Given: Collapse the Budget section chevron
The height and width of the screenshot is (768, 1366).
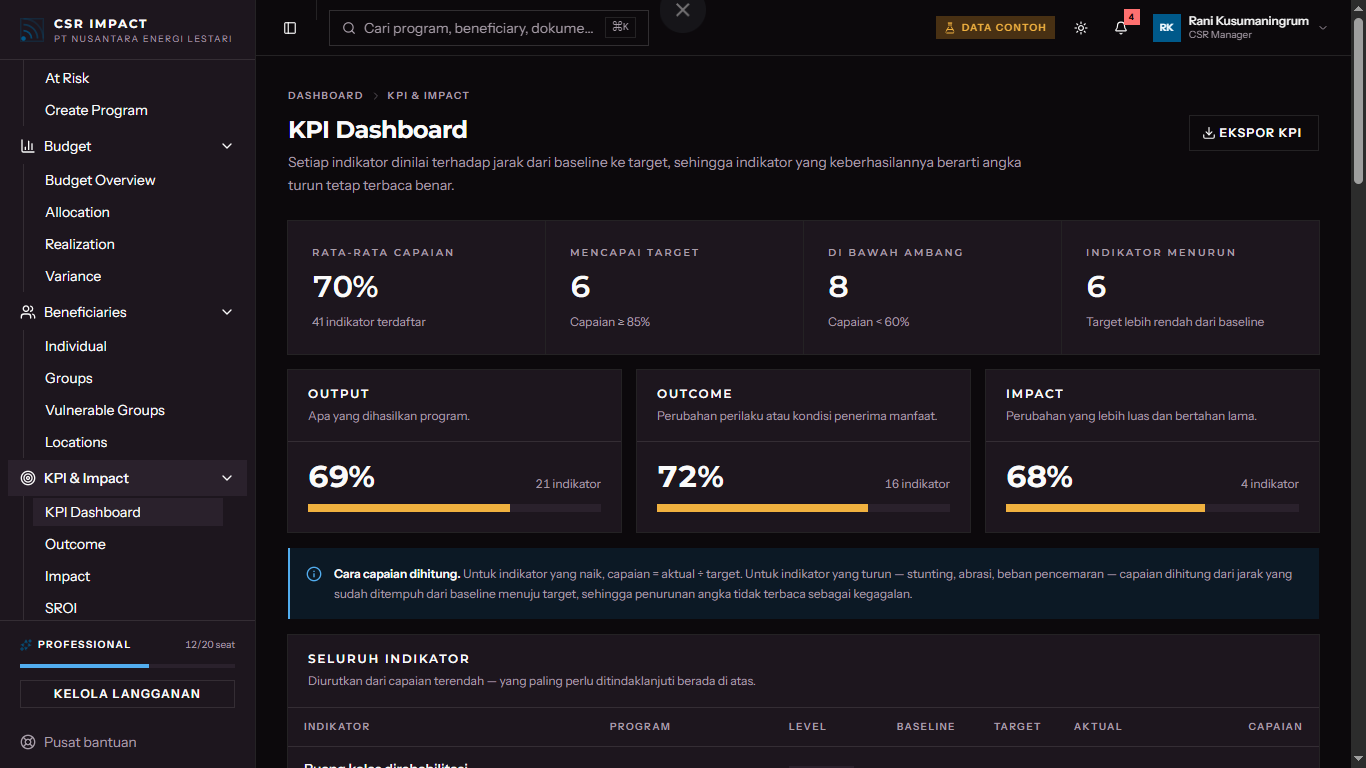Looking at the screenshot, I should (227, 146).
